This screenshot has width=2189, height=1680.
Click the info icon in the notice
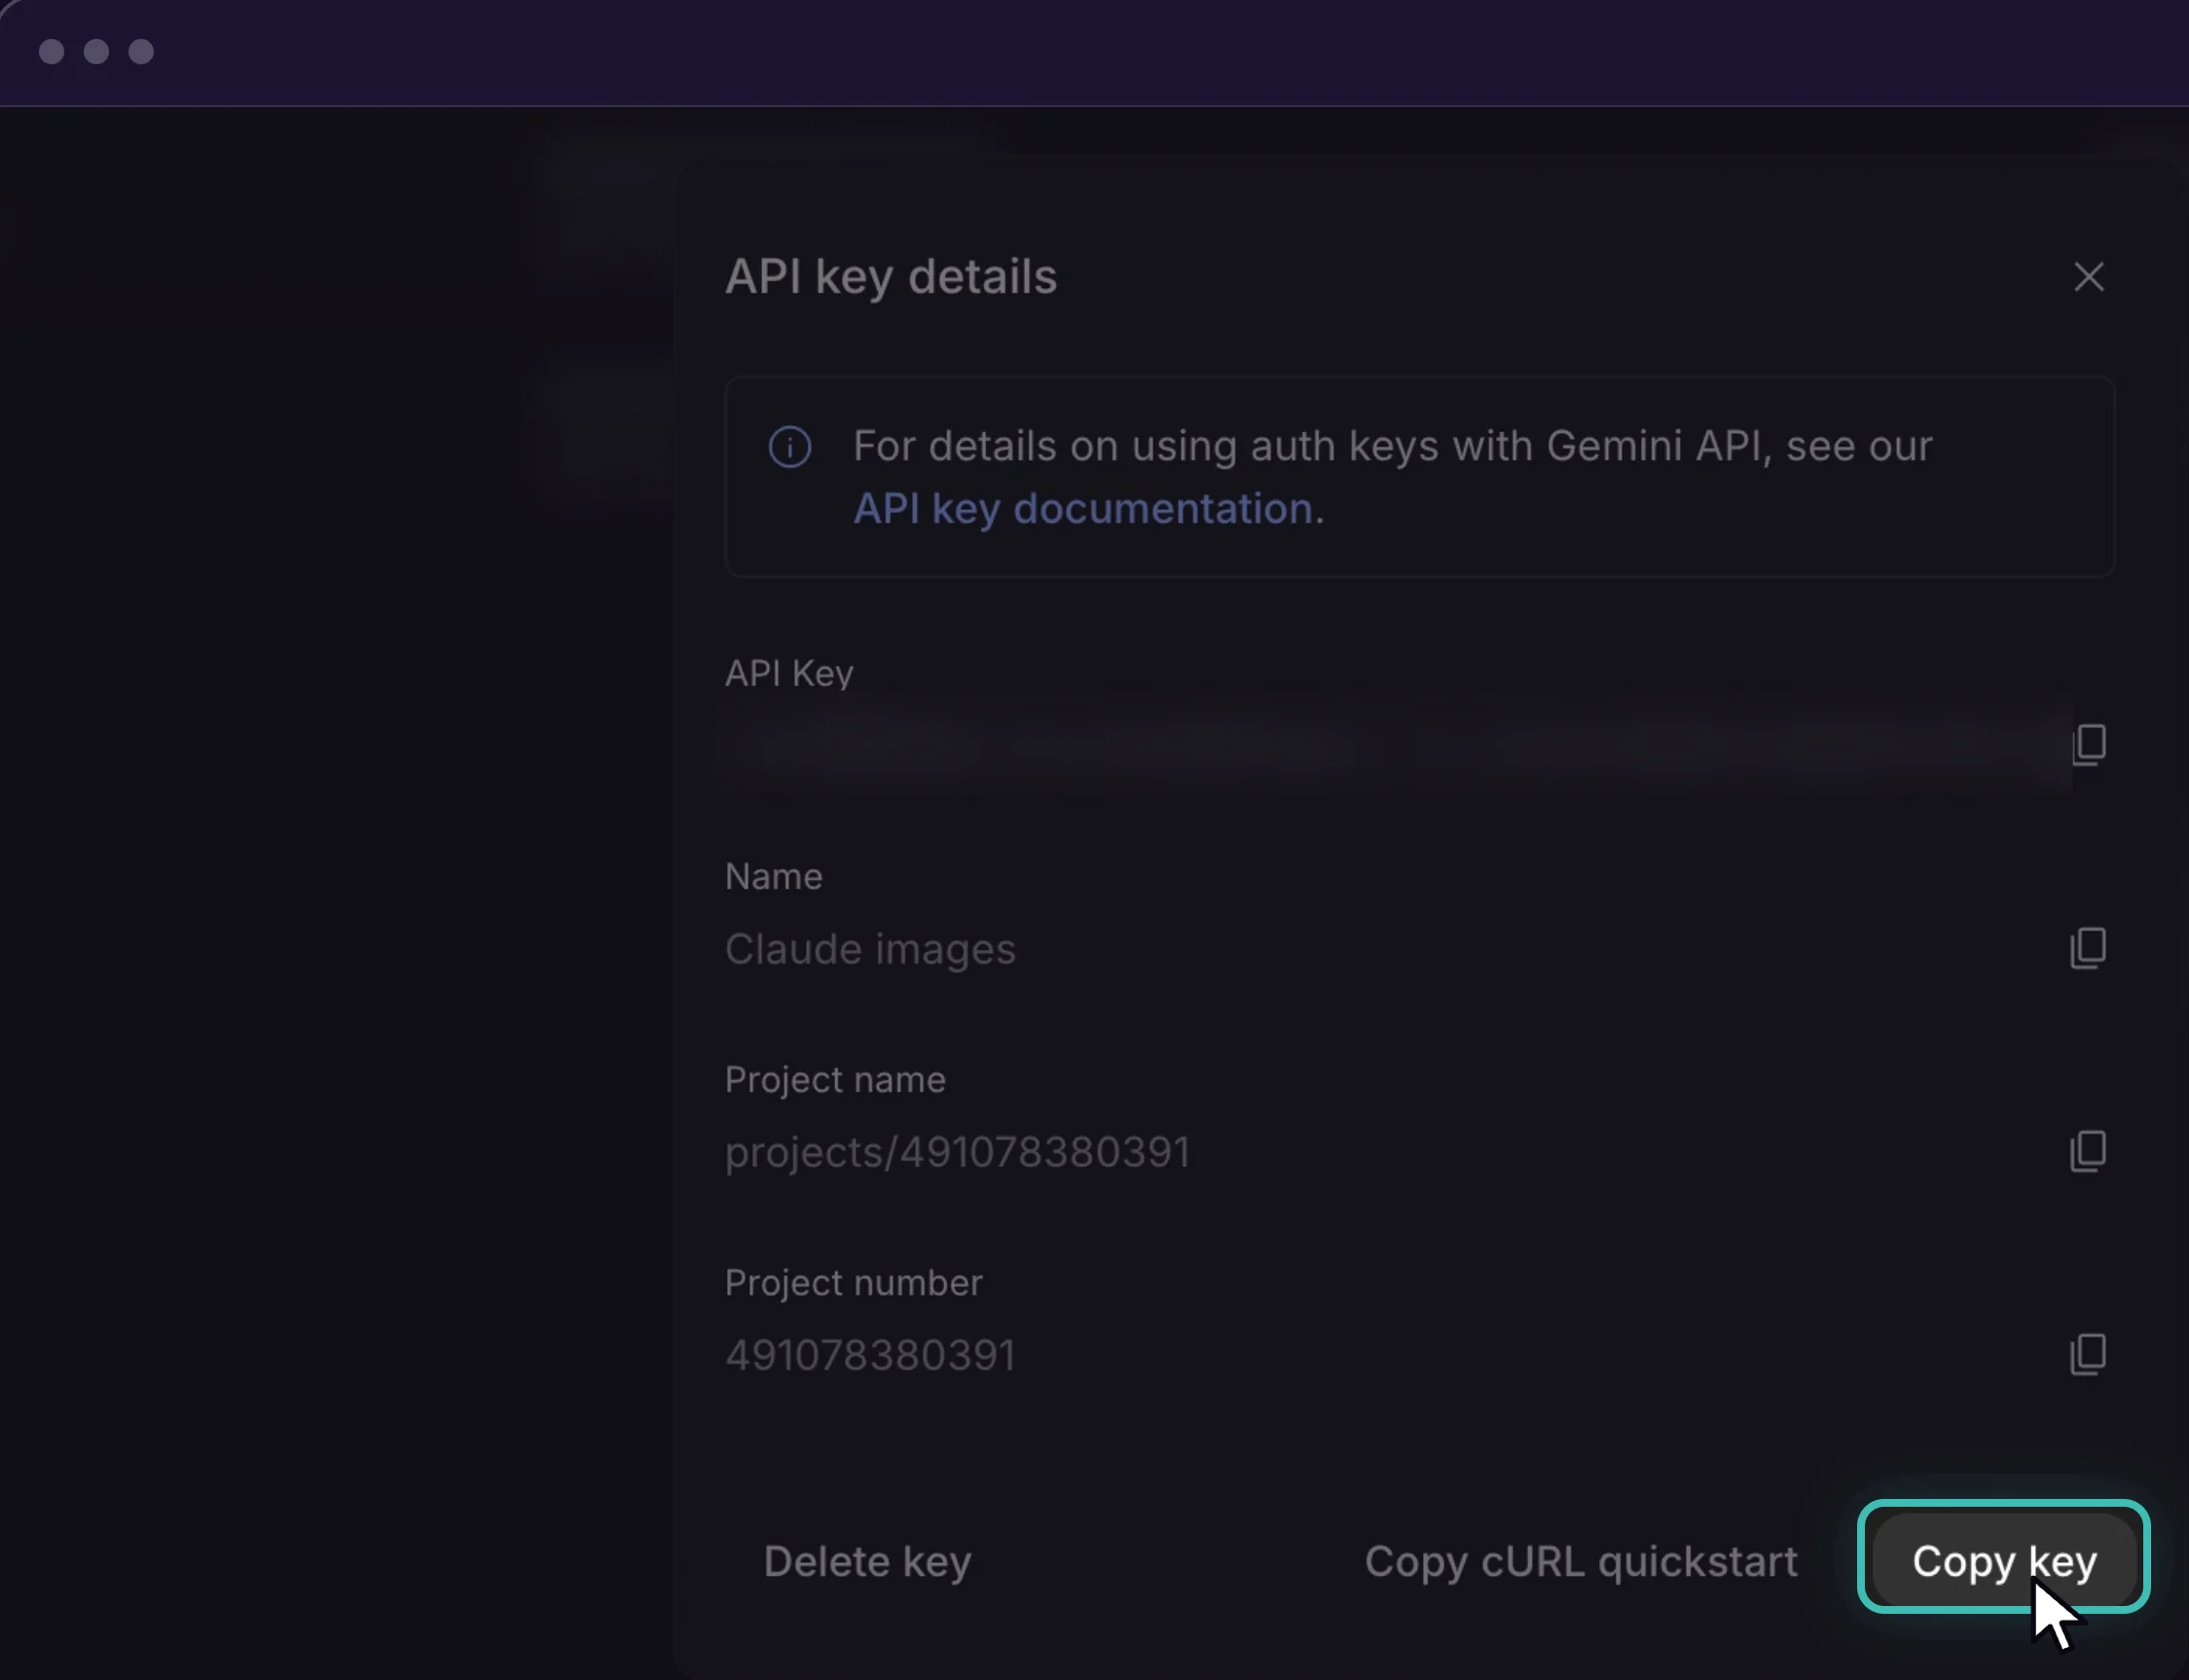789,447
